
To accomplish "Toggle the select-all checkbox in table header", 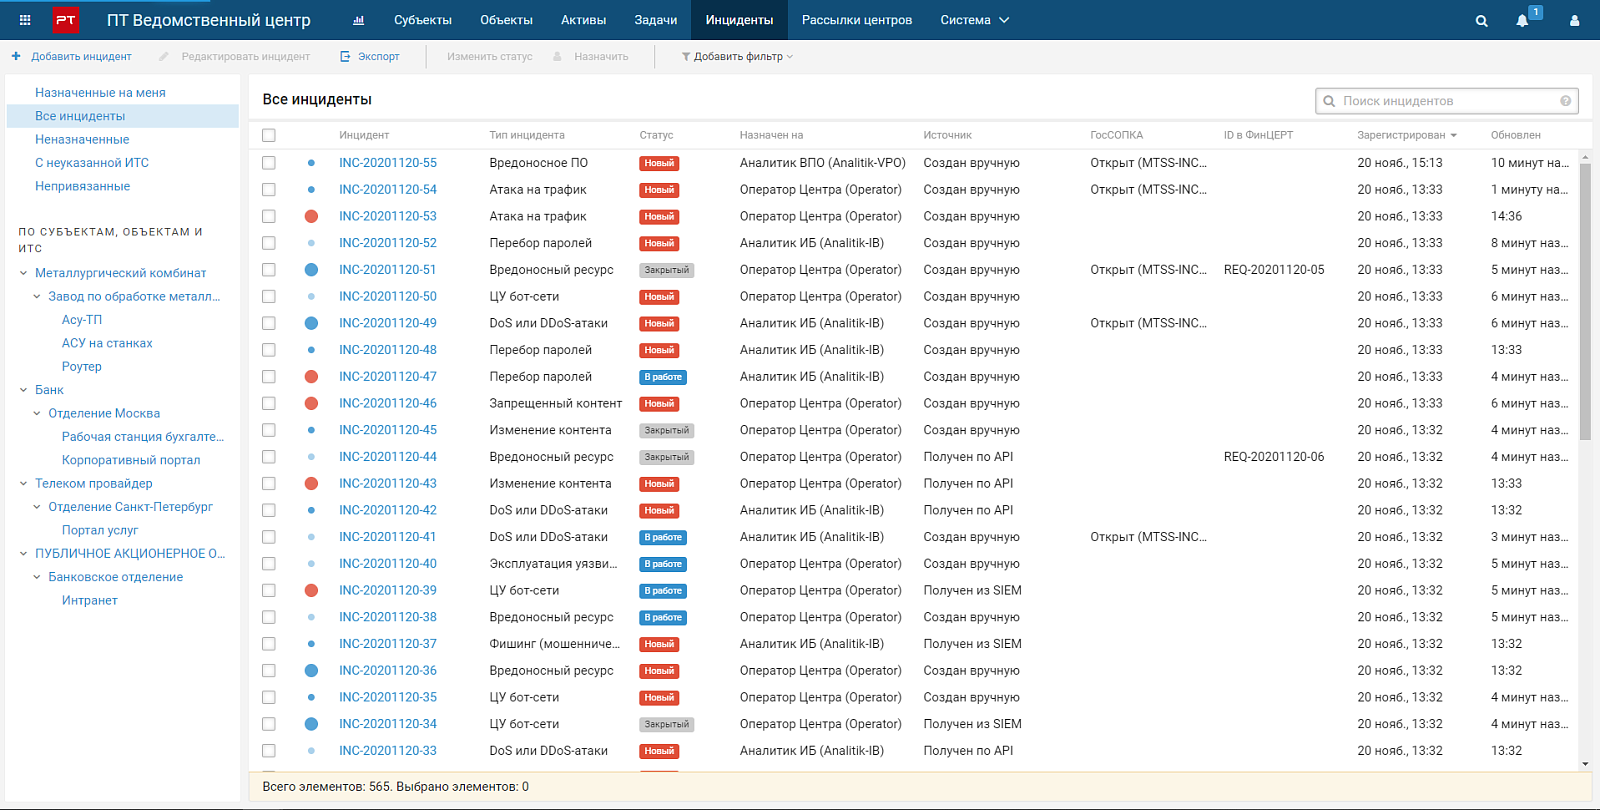I will 269,135.
